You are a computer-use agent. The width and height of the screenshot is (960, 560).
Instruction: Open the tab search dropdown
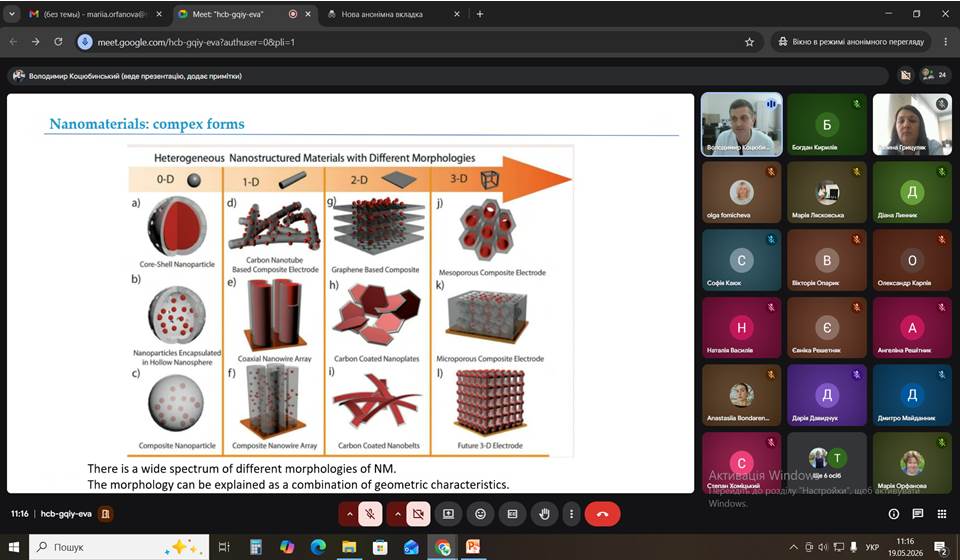pyautogui.click(x=11, y=14)
